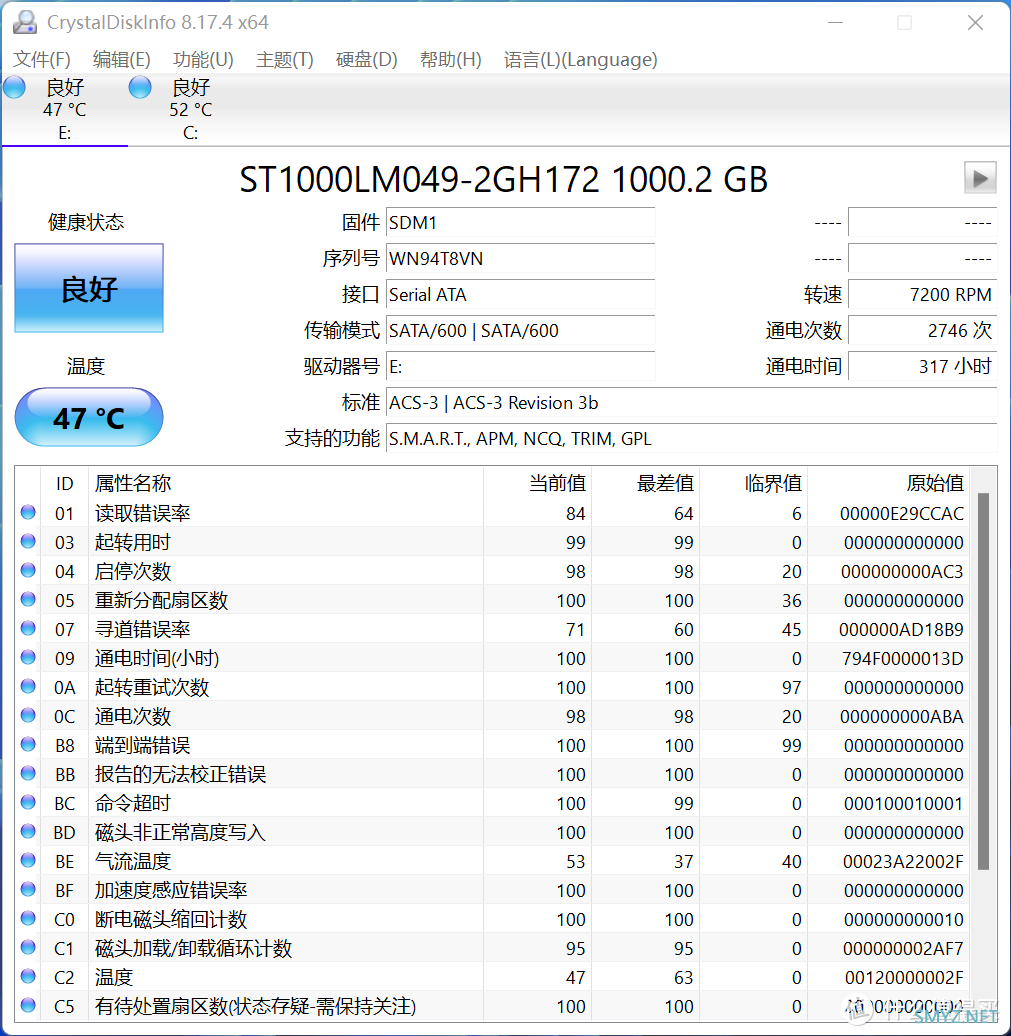This screenshot has width=1011, height=1036.
Task: Click the raw value 00023A22002F
Action: pyautogui.click(x=903, y=862)
